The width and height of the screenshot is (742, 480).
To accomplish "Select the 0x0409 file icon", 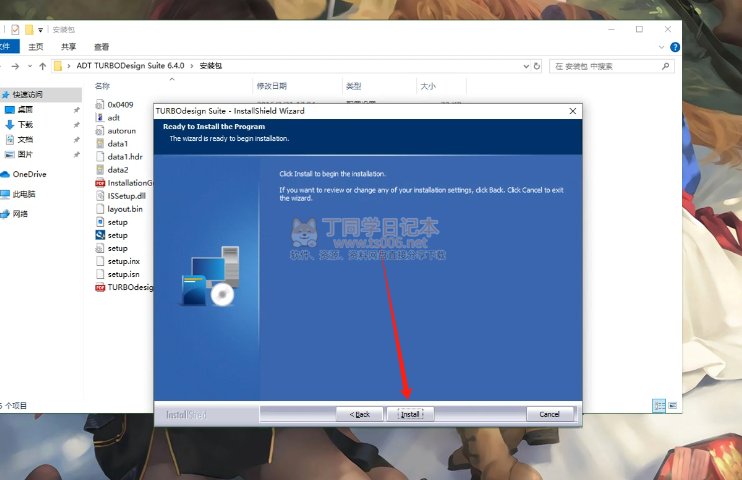I will pos(100,104).
